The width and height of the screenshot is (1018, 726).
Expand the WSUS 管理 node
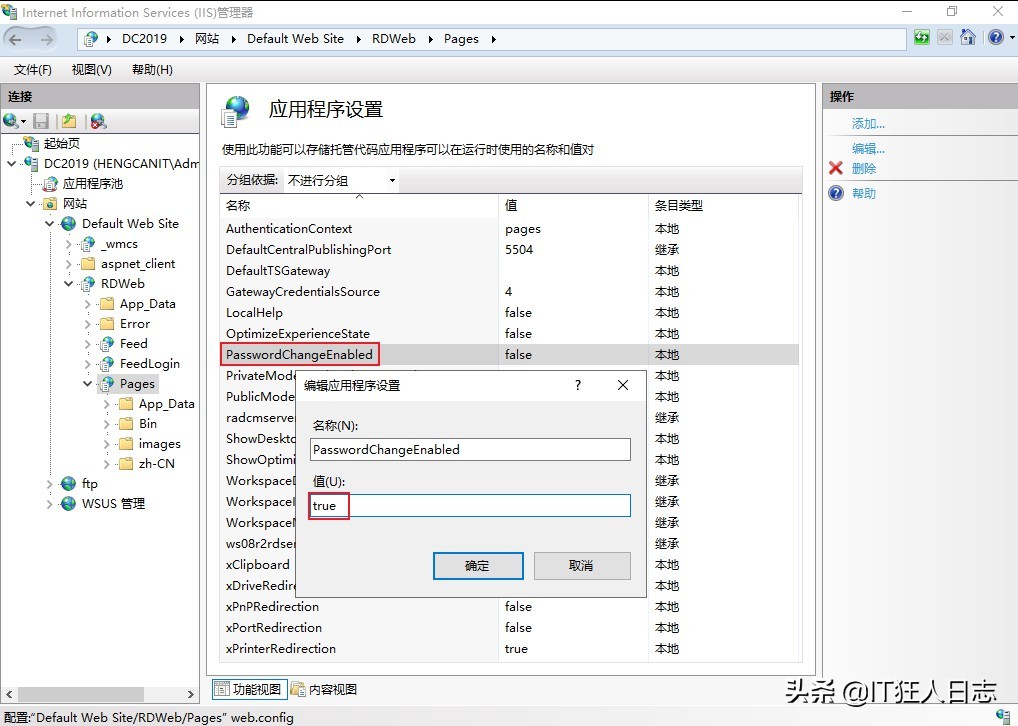coord(49,504)
